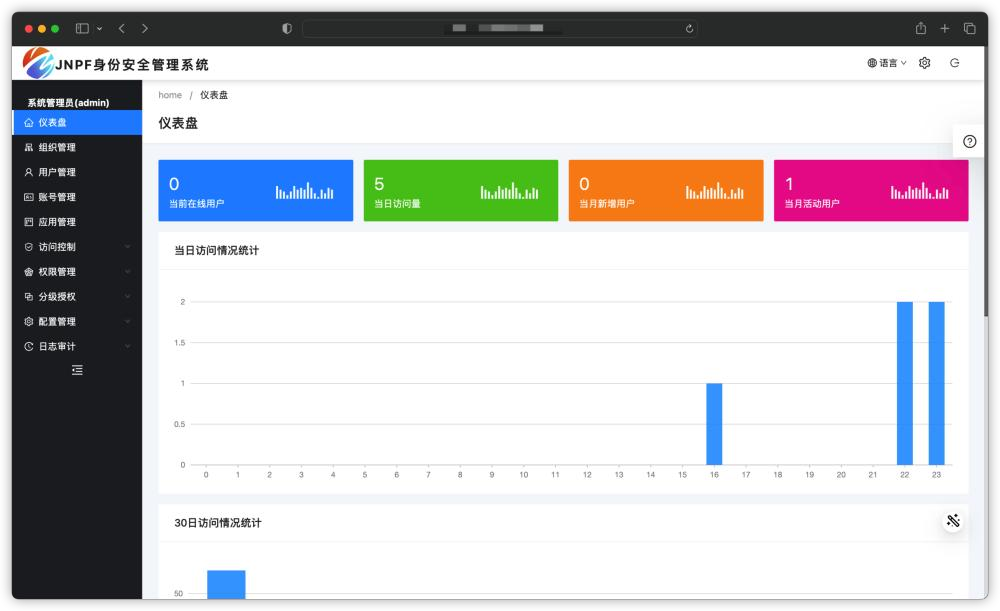1000x611 pixels.
Task: Open 账号管理 menu item
Action: pyautogui.click(x=77, y=197)
